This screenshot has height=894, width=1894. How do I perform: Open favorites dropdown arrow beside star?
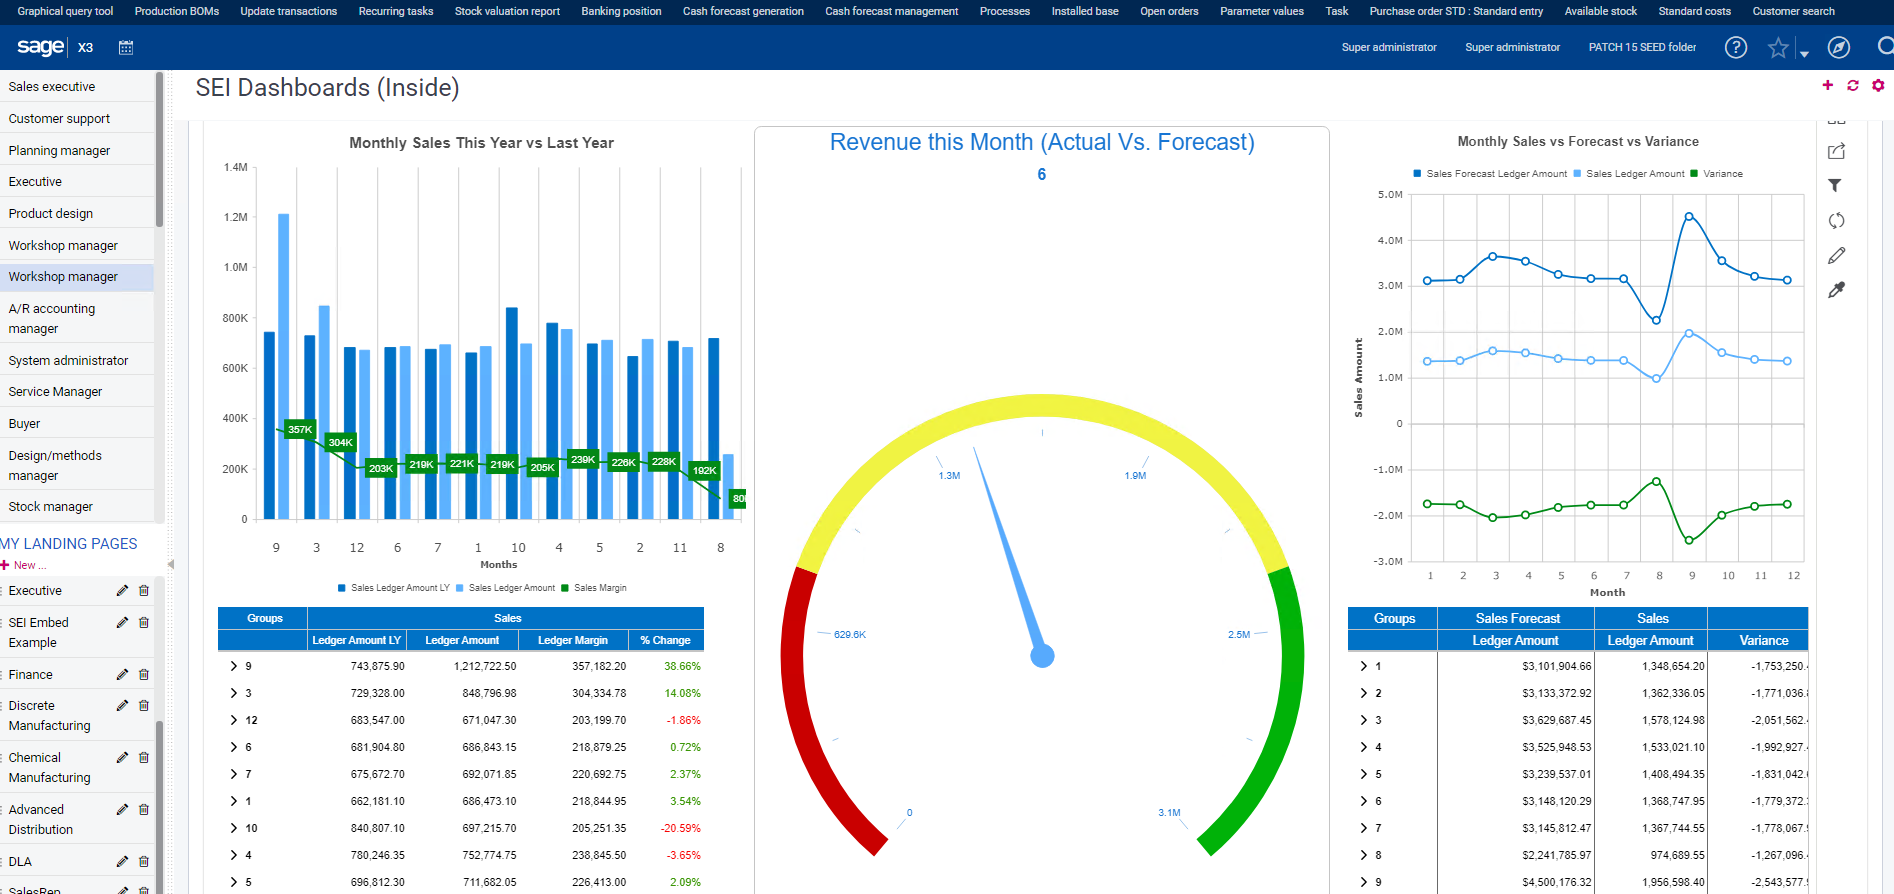click(x=1804, y=54)
